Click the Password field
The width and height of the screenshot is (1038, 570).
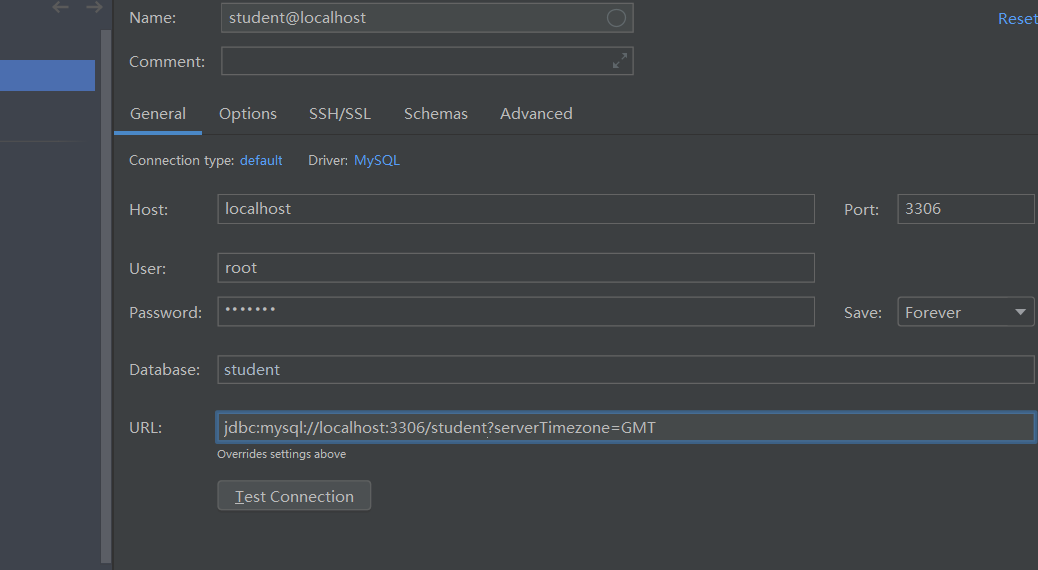(516, 311)
